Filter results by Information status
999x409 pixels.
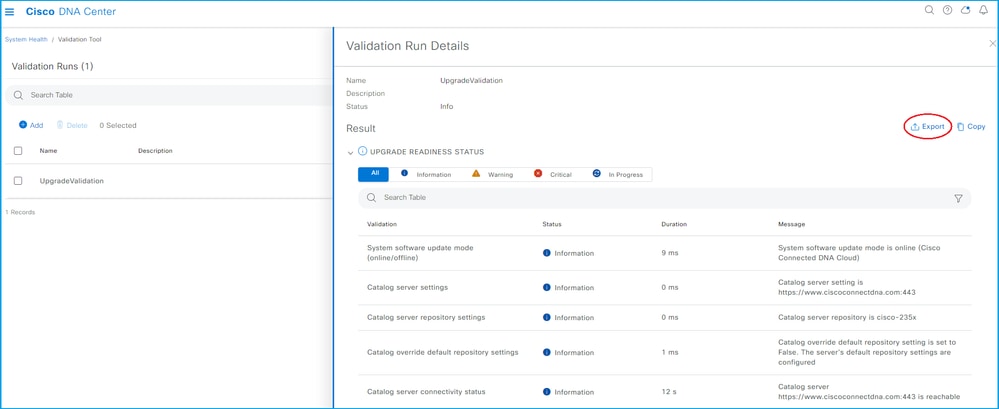point(426,175)
